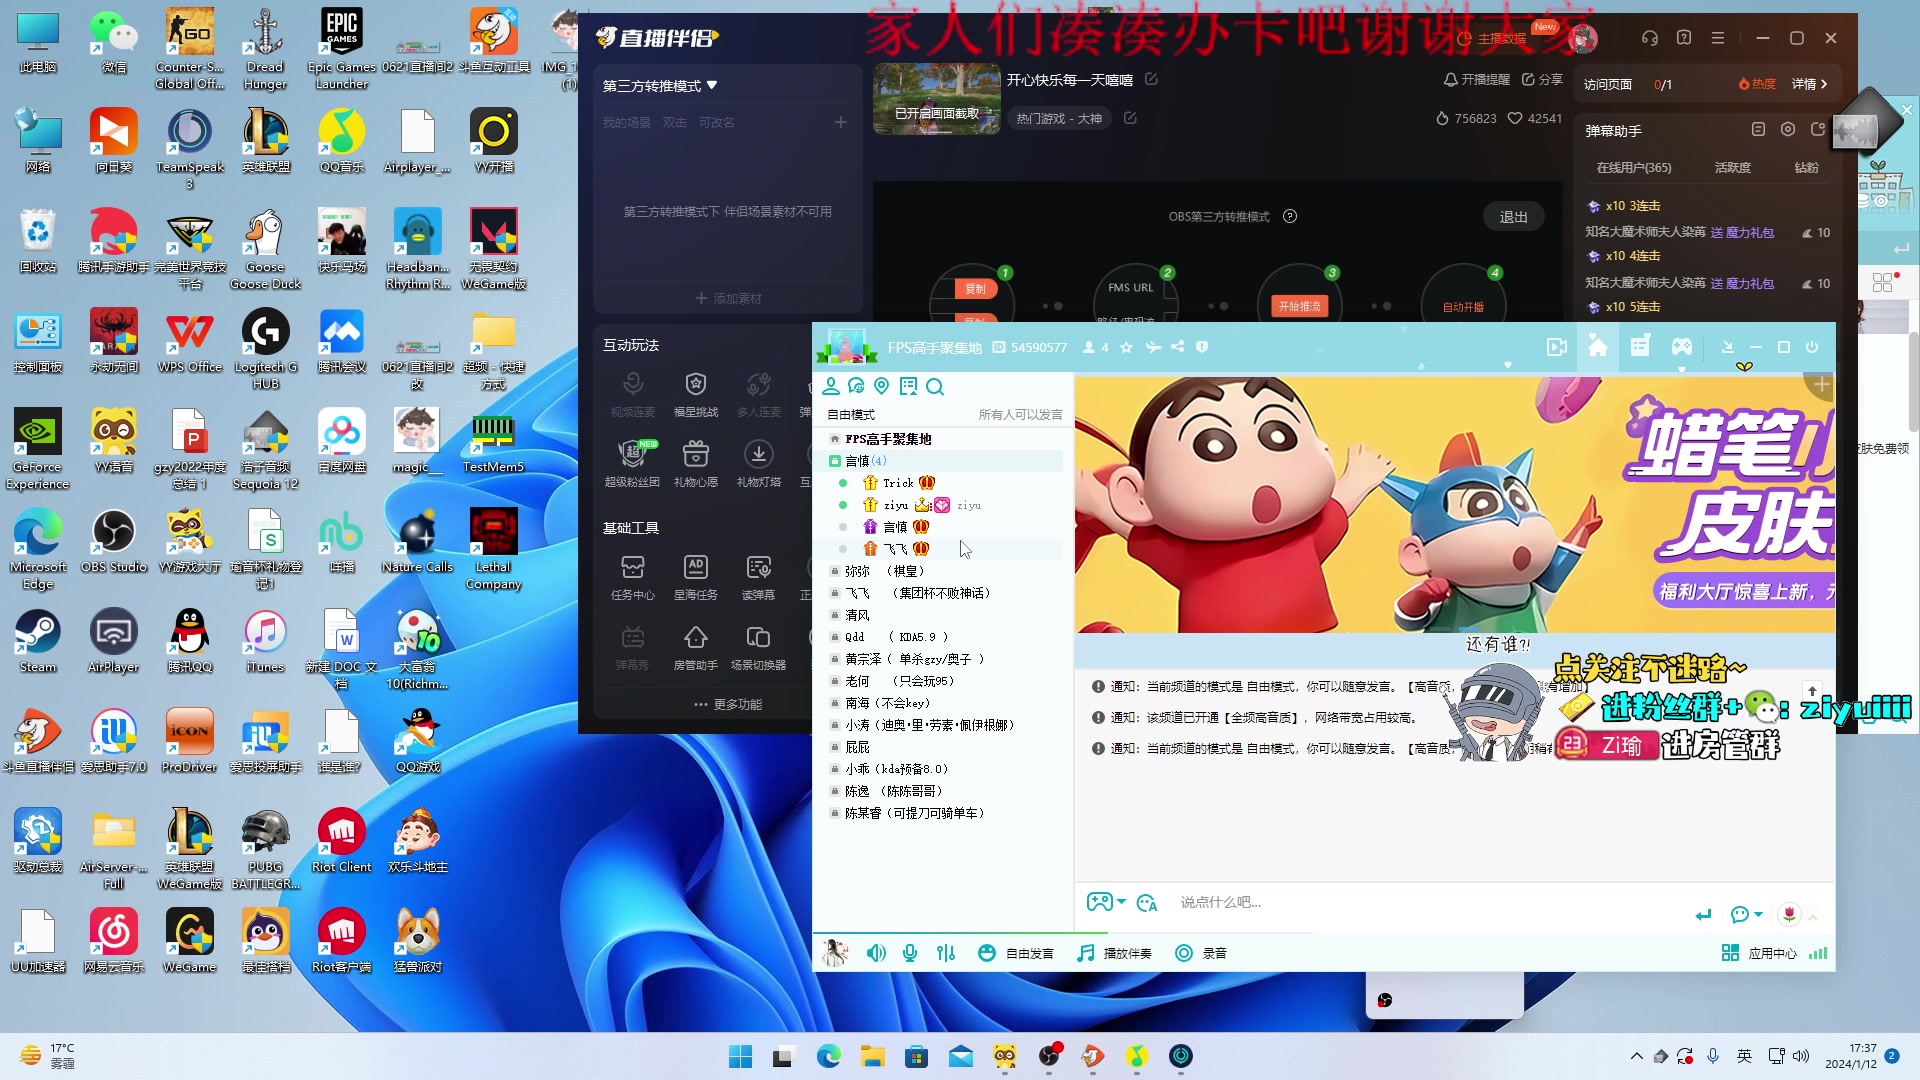Switch to the home tab icon in YY header
The image size is (1920, 1080).
pyautogui.click(x=1598, y=347)
